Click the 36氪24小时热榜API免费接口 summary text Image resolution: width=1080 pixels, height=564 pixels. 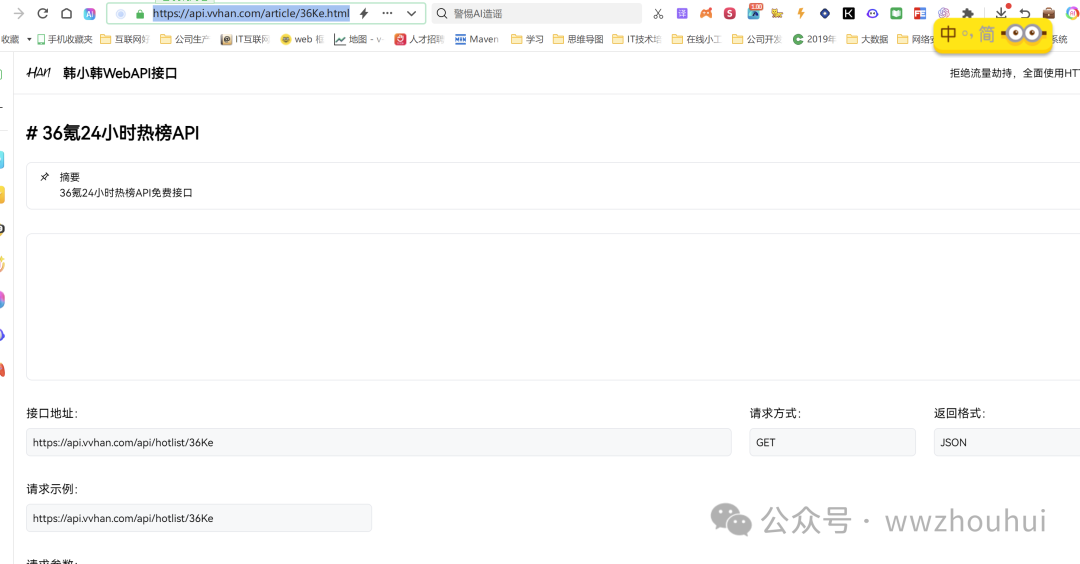pos(126,193)
